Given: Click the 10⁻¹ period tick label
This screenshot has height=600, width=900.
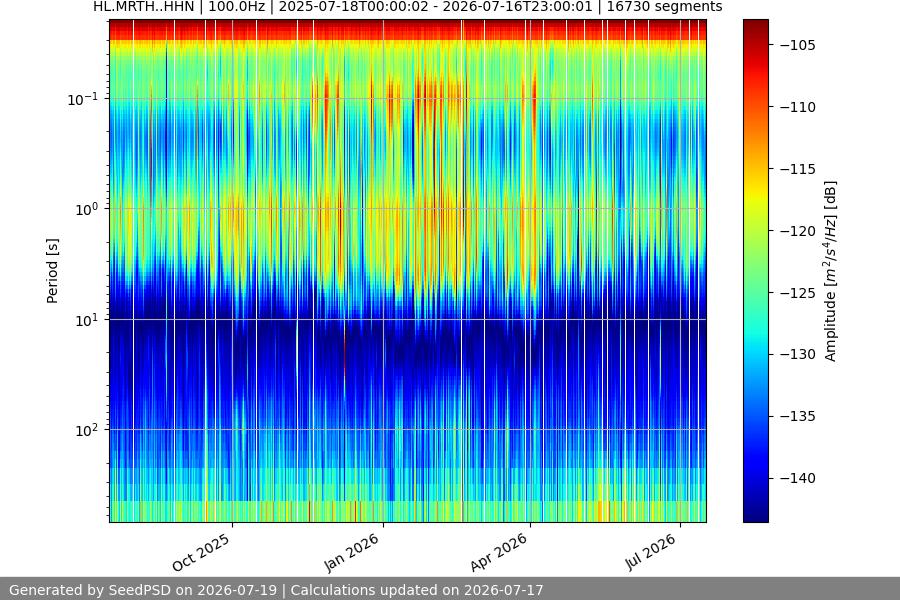Looking at the screenshot, I should pos(83,99).
